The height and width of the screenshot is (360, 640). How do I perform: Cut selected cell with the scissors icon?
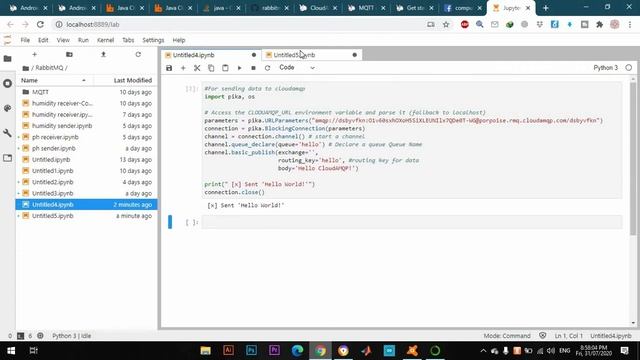point(197,68)
